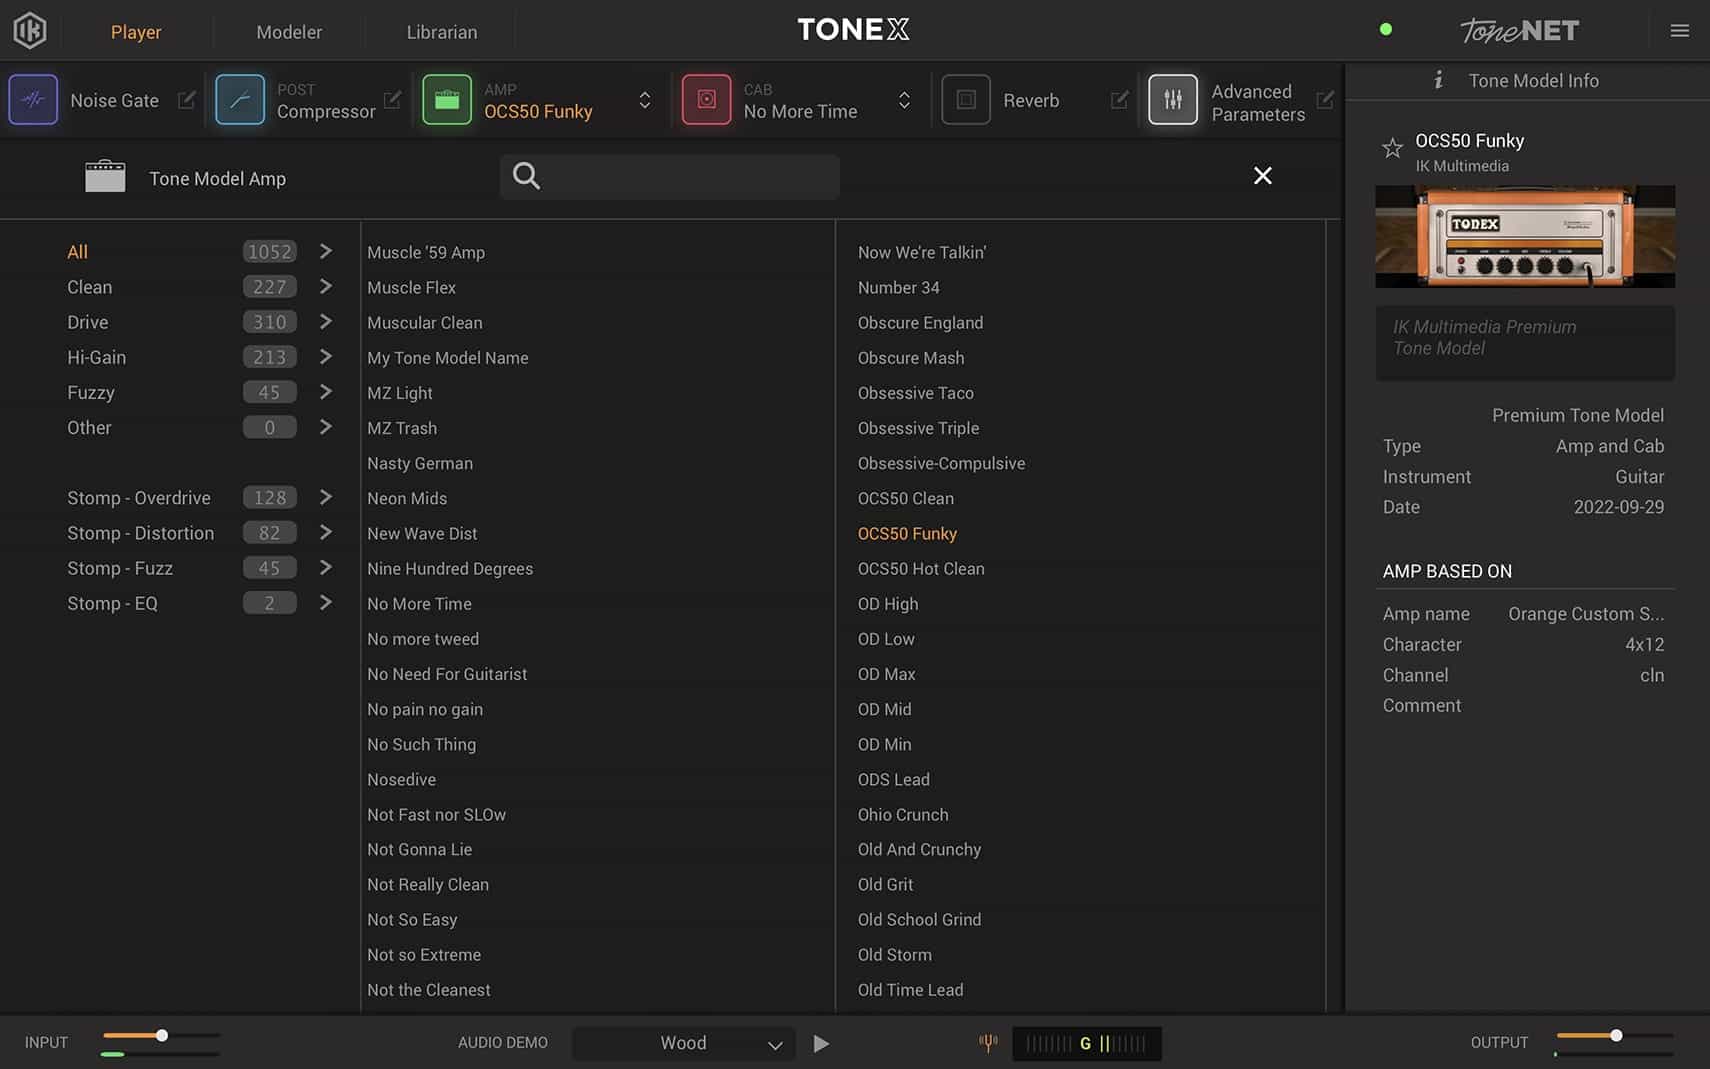Close the Tone Model Amp browser
Viewport: 1710px width, 1069px height.
(x=1263, y=176)
